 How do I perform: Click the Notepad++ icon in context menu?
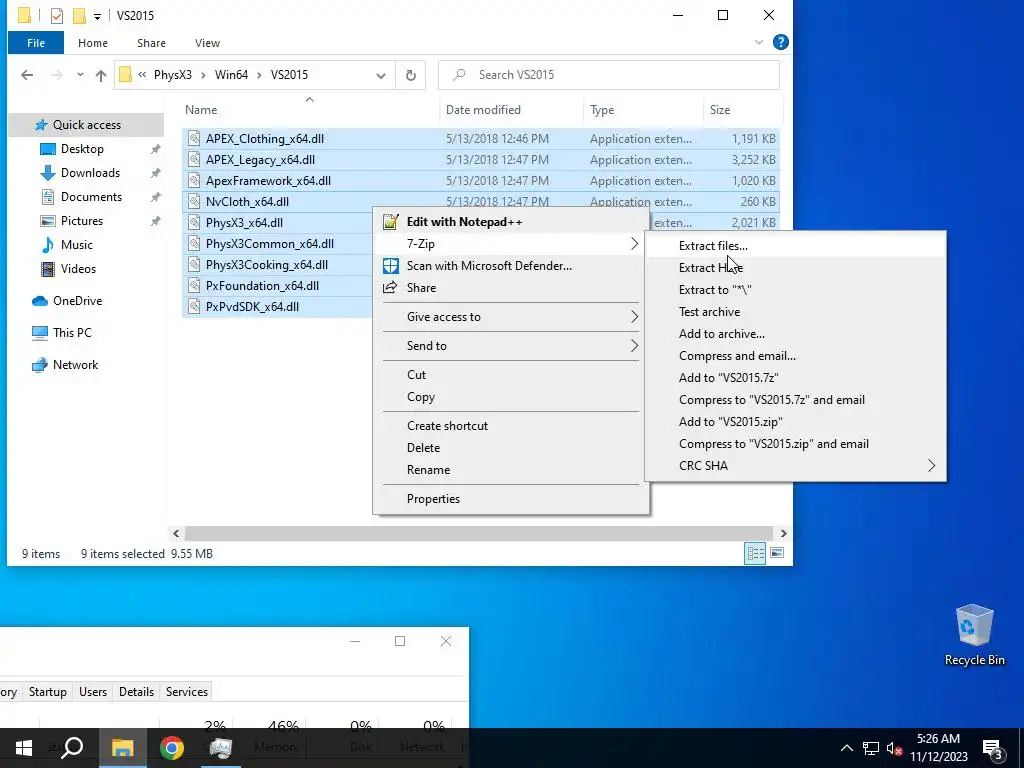pos(391,222)
